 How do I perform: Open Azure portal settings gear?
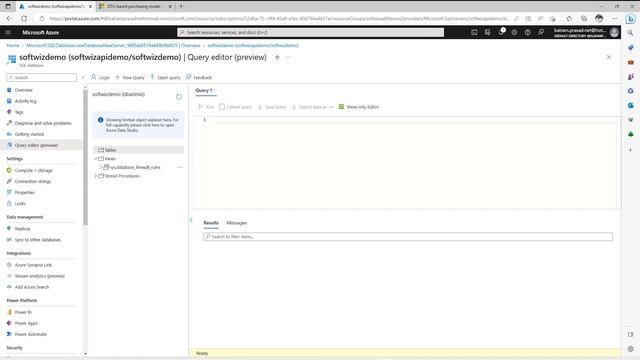coord(514,32)
